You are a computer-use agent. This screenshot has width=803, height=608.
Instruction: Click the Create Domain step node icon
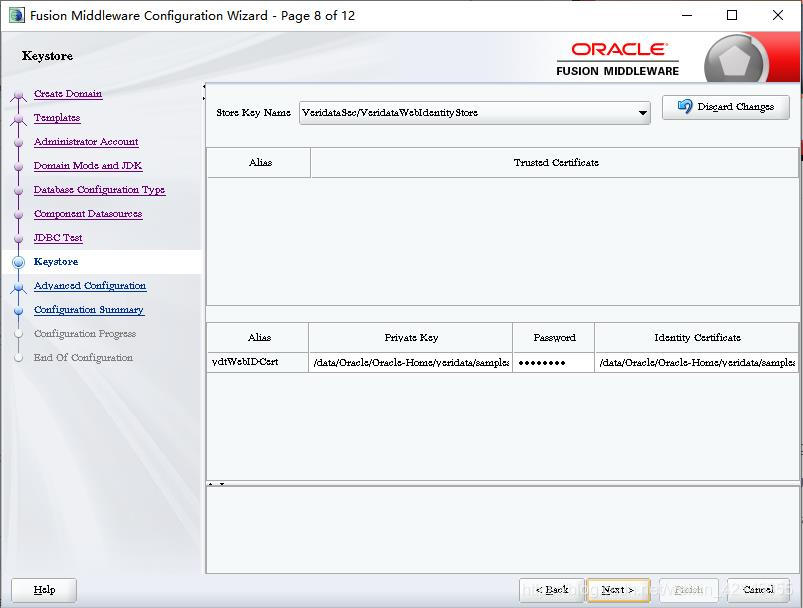click(18, 95)
